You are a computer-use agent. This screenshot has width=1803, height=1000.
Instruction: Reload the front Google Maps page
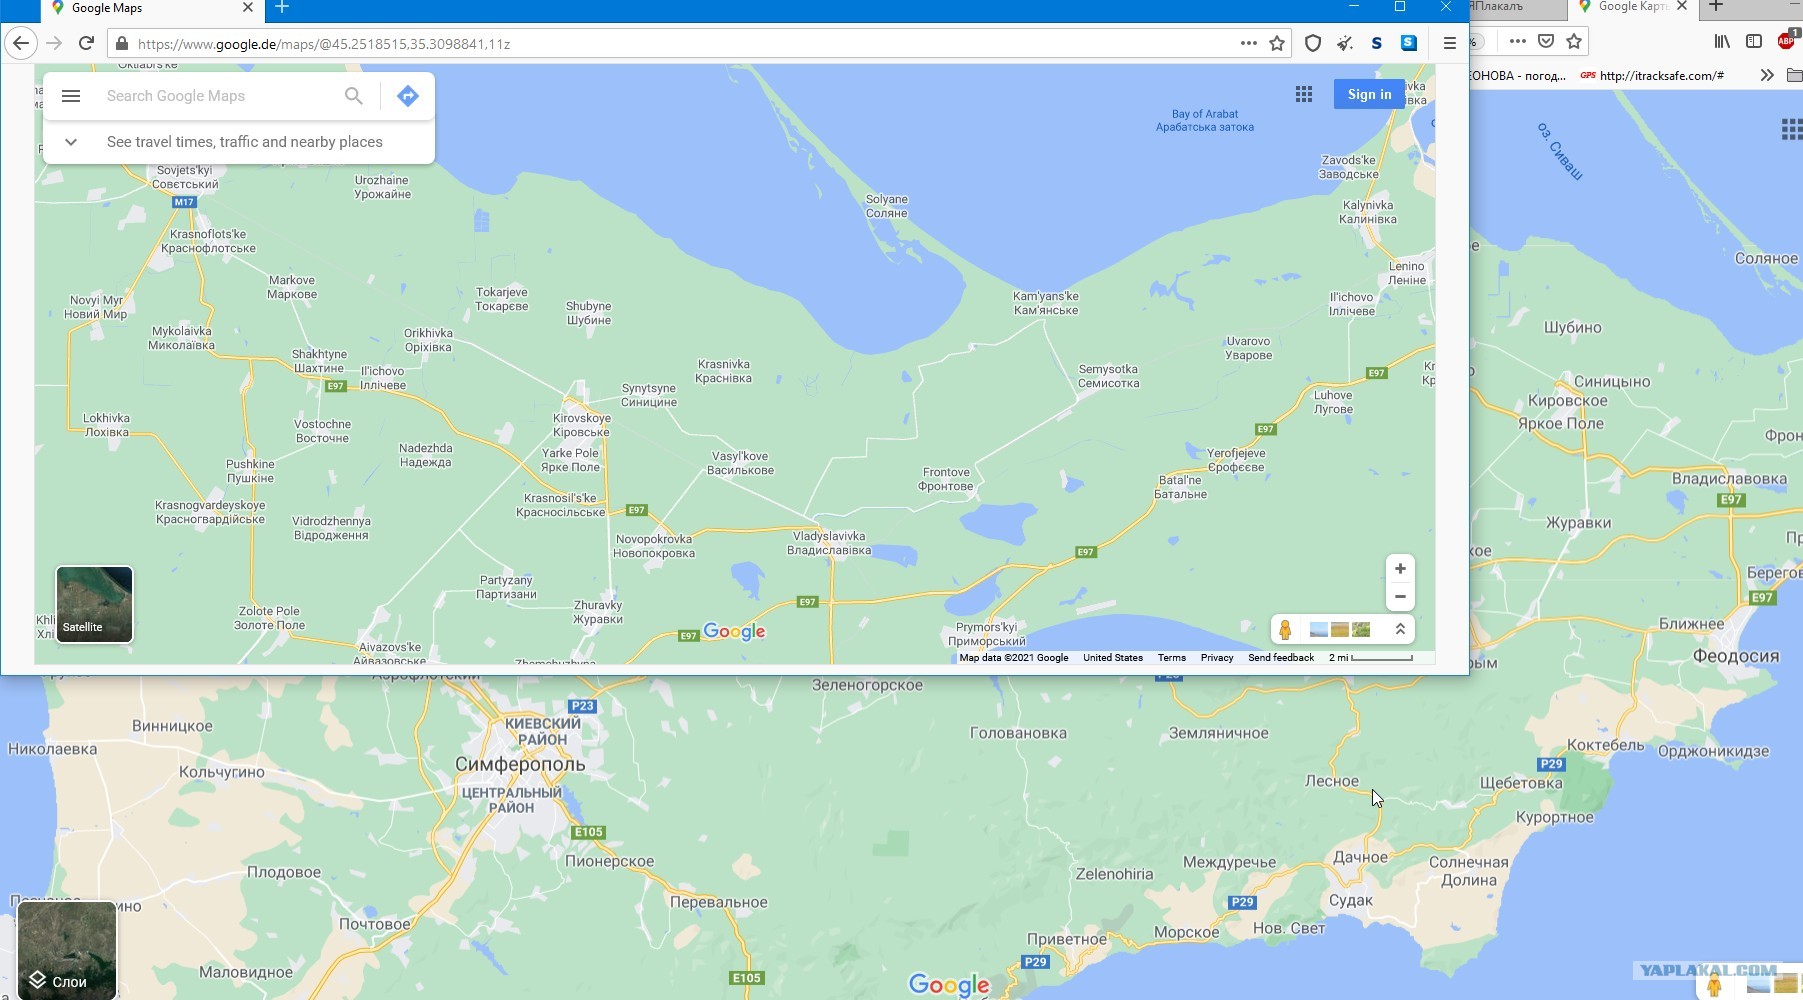[x=86, y=43]
